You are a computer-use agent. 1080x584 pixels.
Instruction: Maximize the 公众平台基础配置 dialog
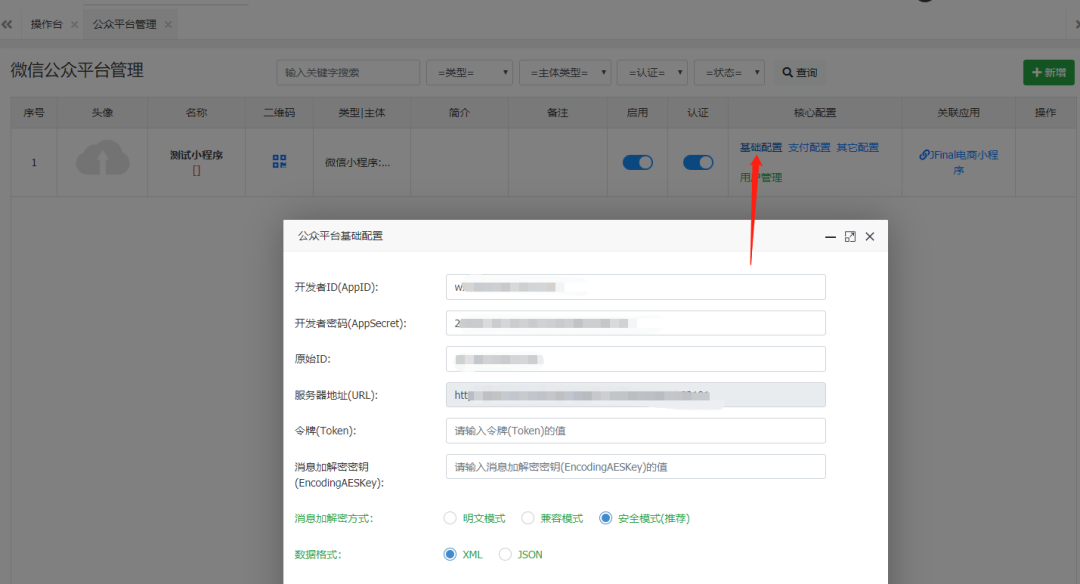point(850,237)
